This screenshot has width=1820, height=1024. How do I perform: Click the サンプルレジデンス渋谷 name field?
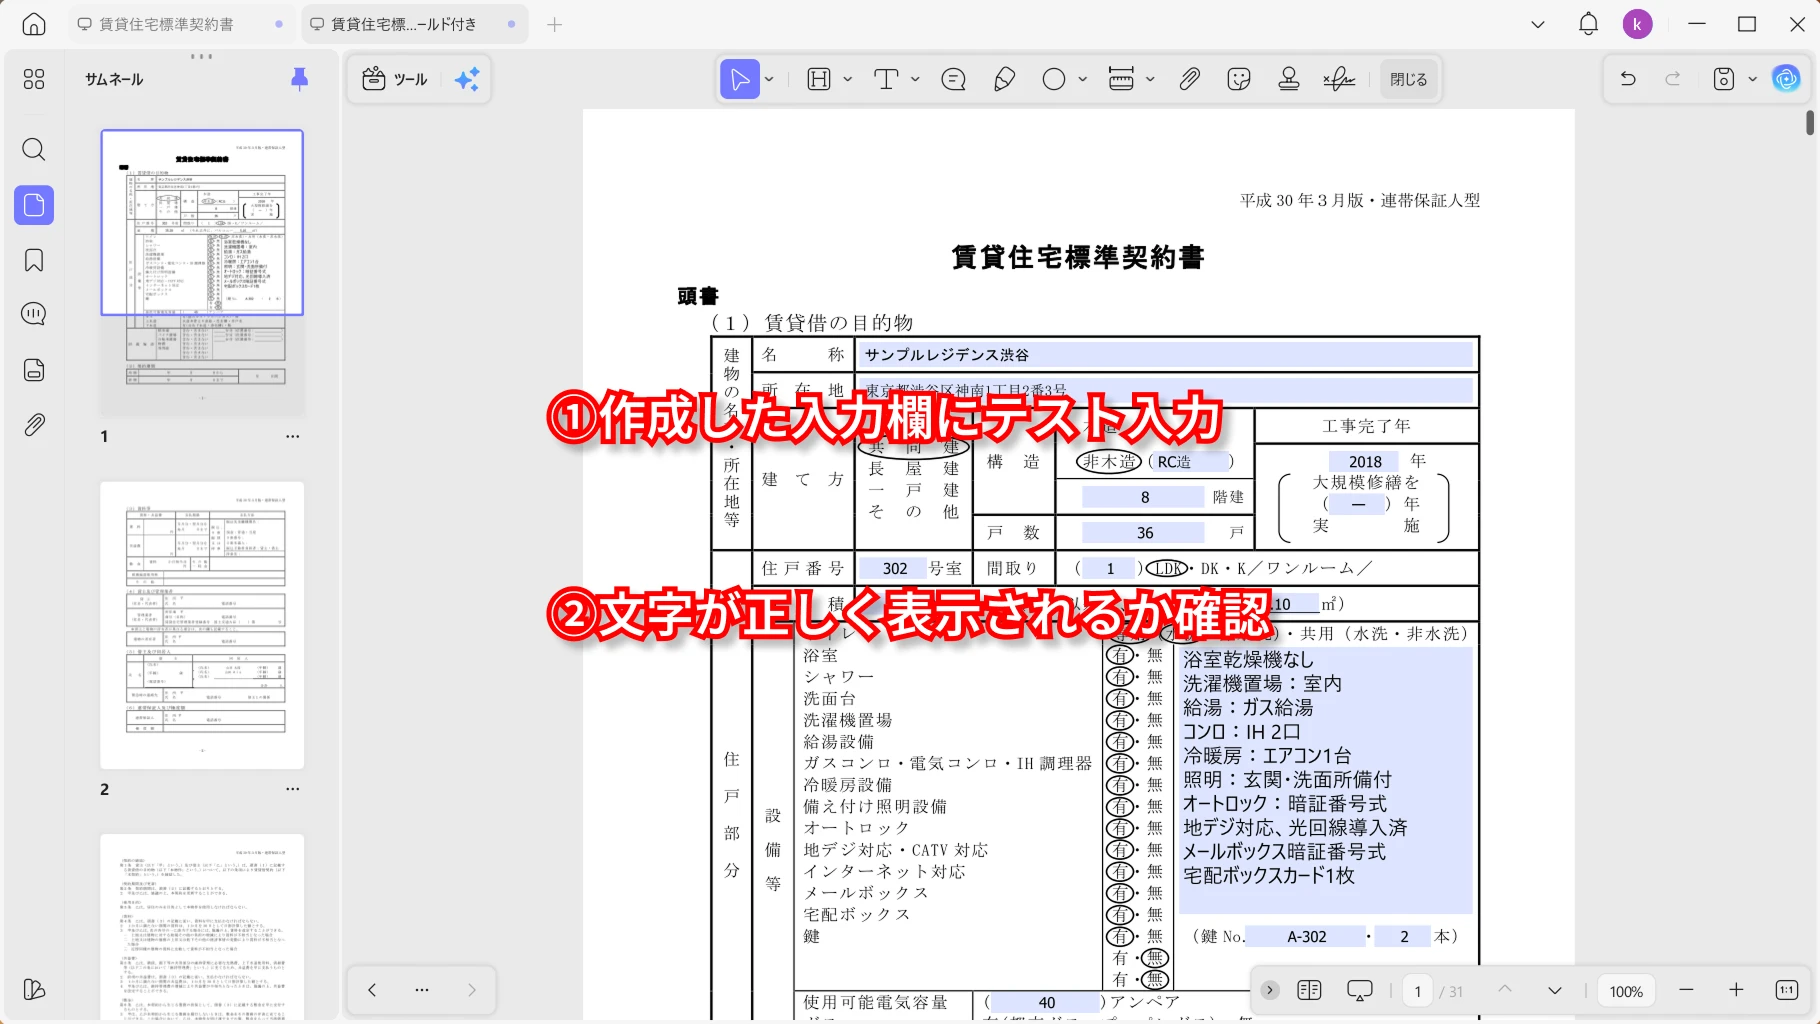pos(1166,355)
